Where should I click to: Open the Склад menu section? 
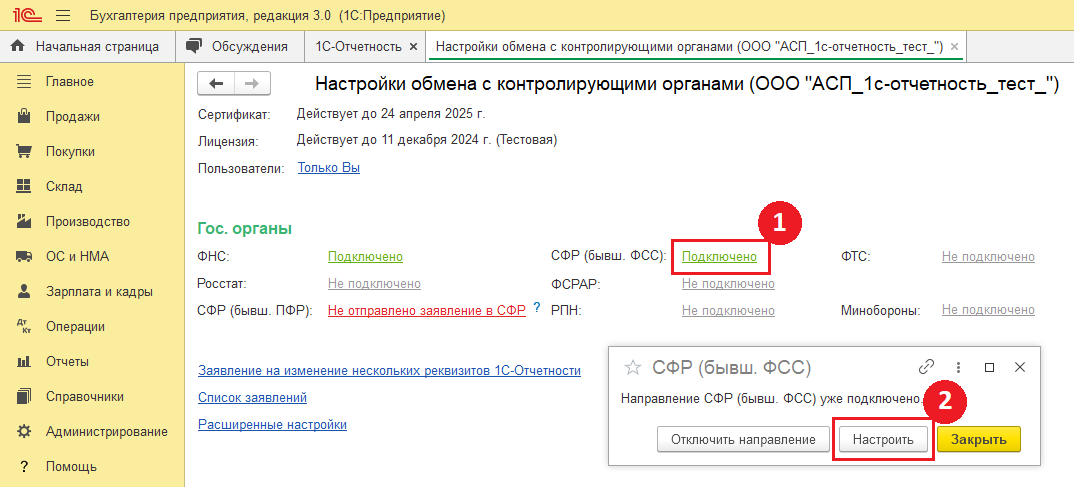pyautogui.click(x=64, y=186)
